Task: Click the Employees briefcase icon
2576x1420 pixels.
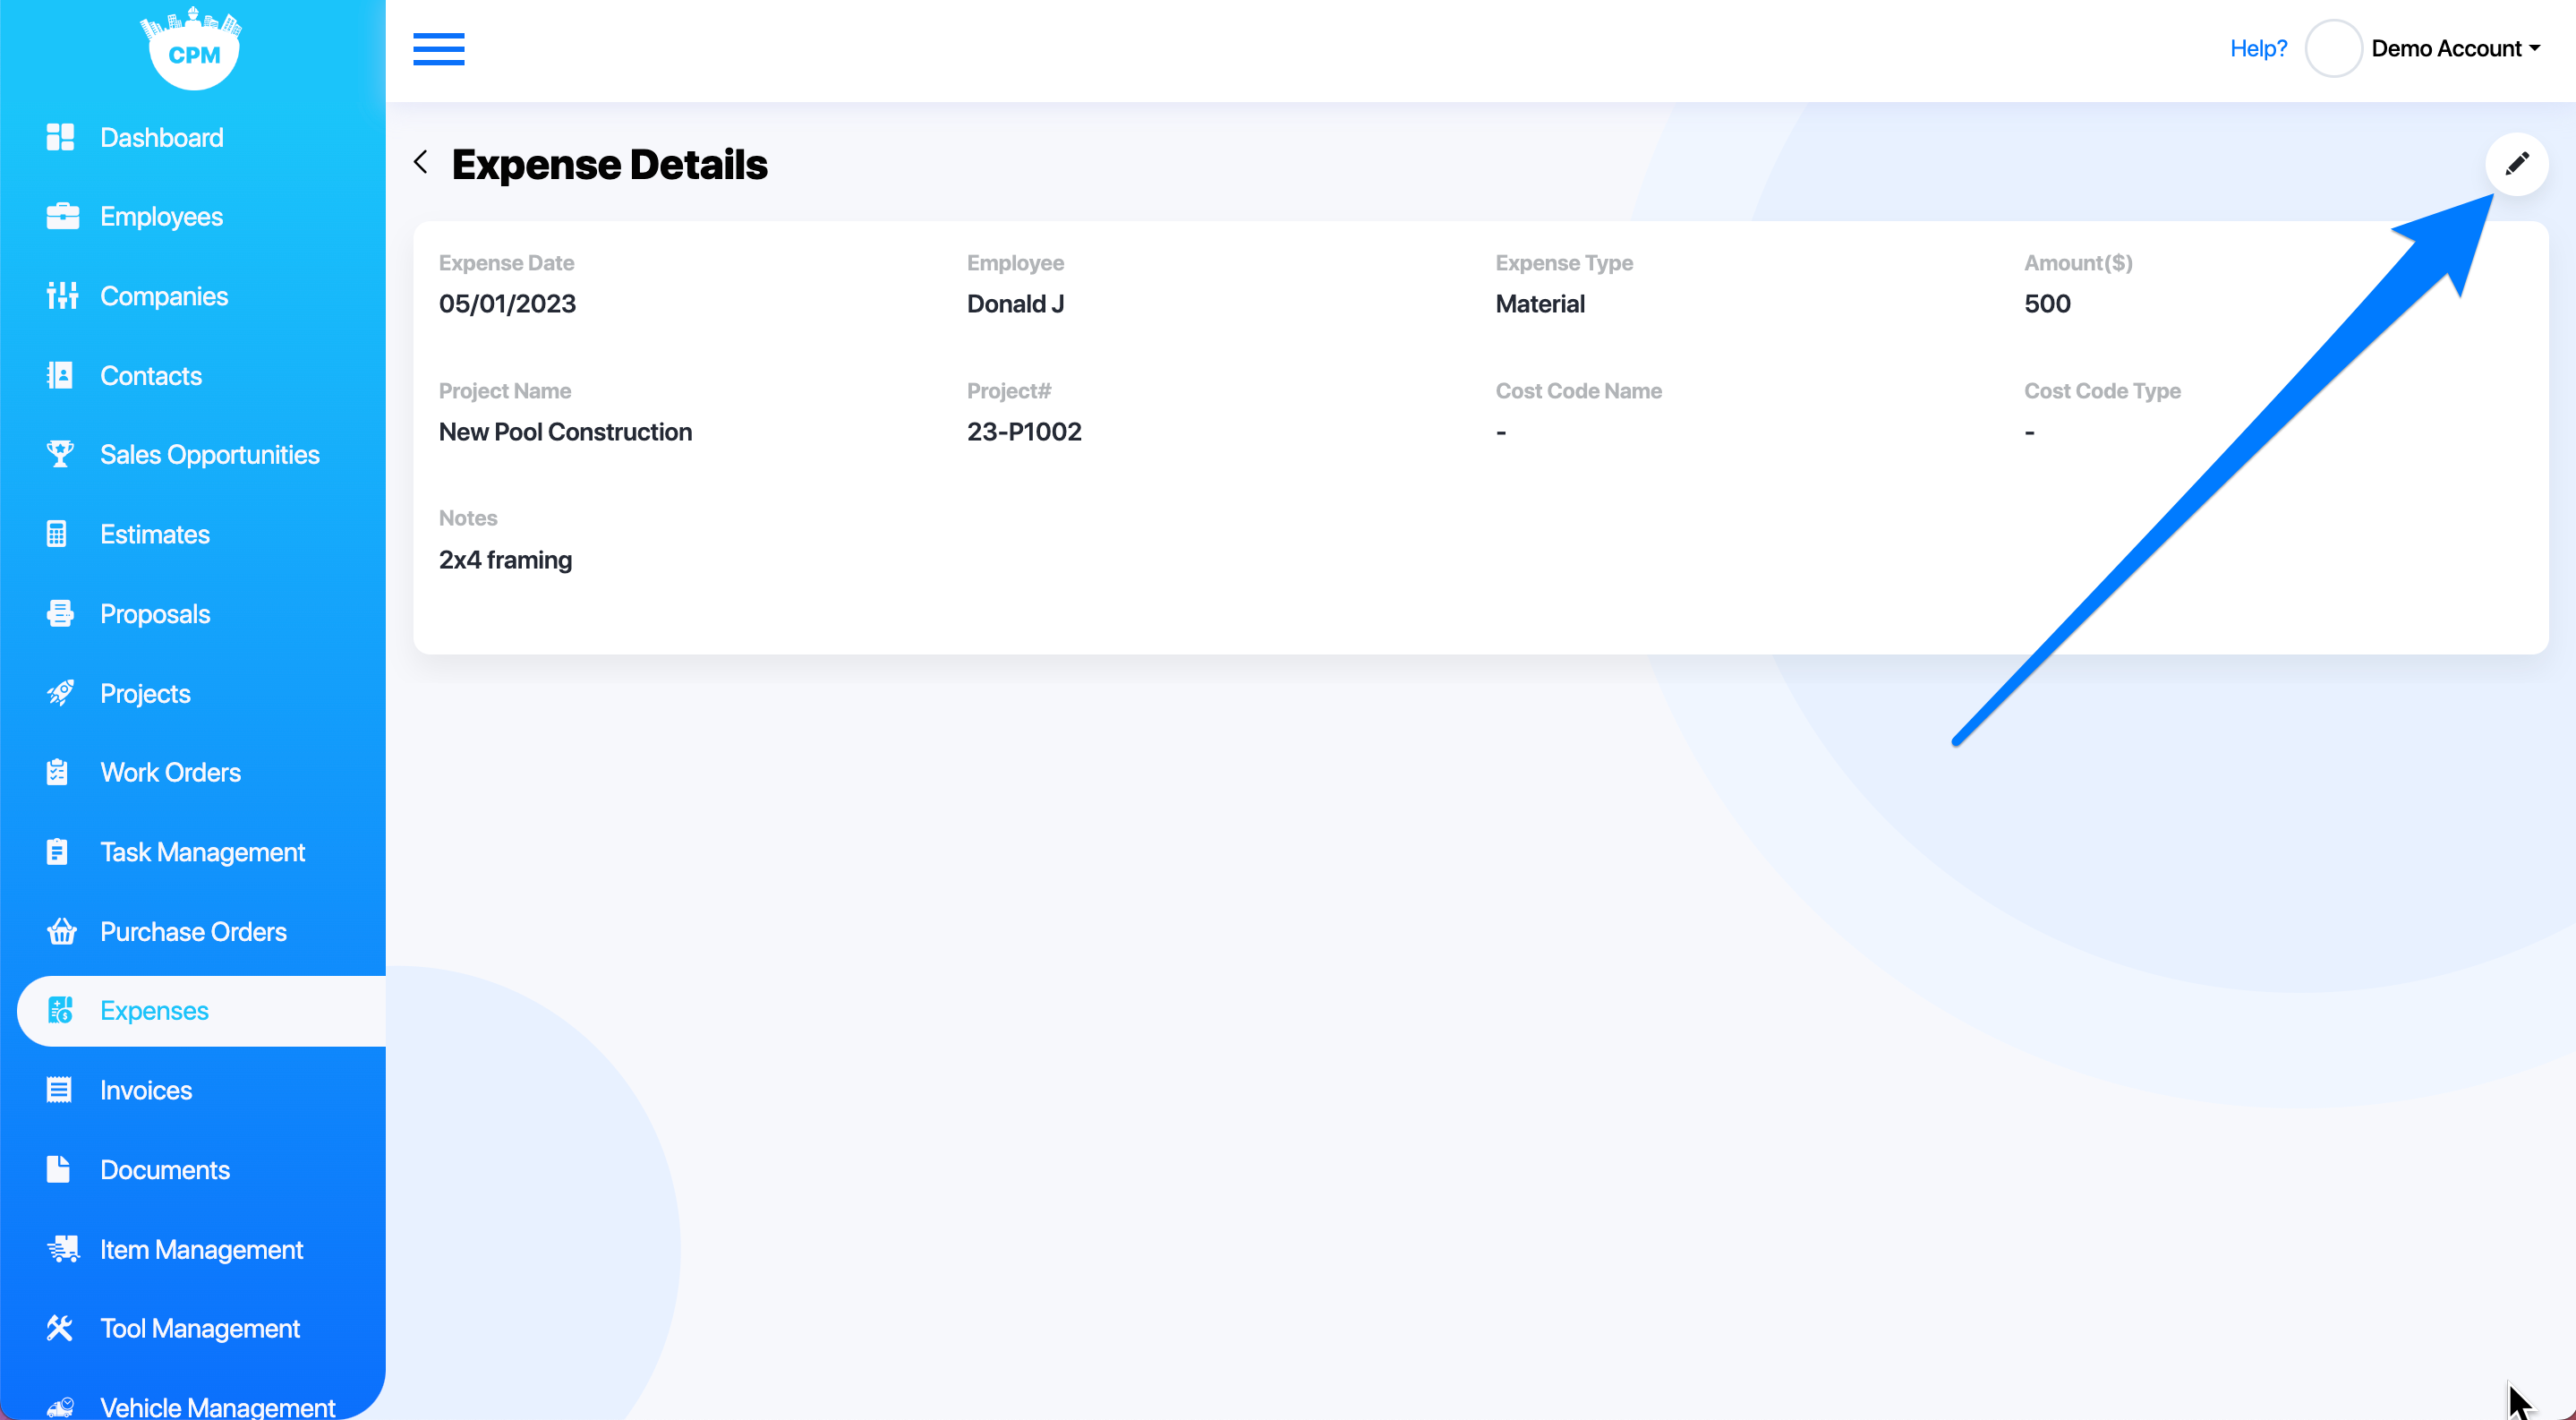Action: (61, 216)
